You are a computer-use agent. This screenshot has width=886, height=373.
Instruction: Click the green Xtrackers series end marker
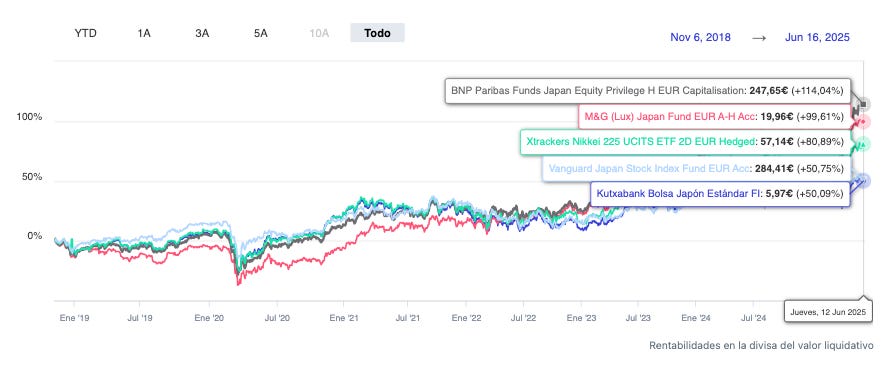click(863, 145)
